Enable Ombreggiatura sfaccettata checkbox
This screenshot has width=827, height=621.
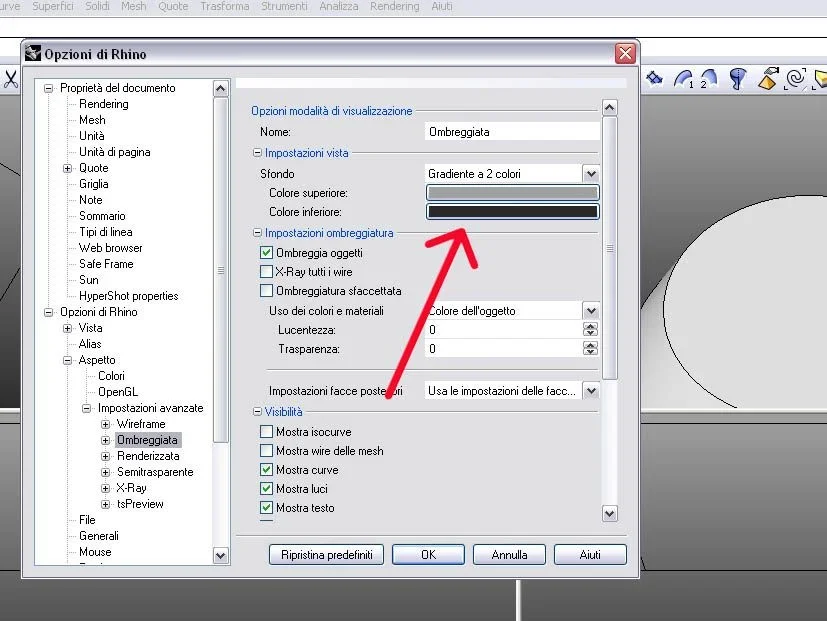tap(266, 291)
